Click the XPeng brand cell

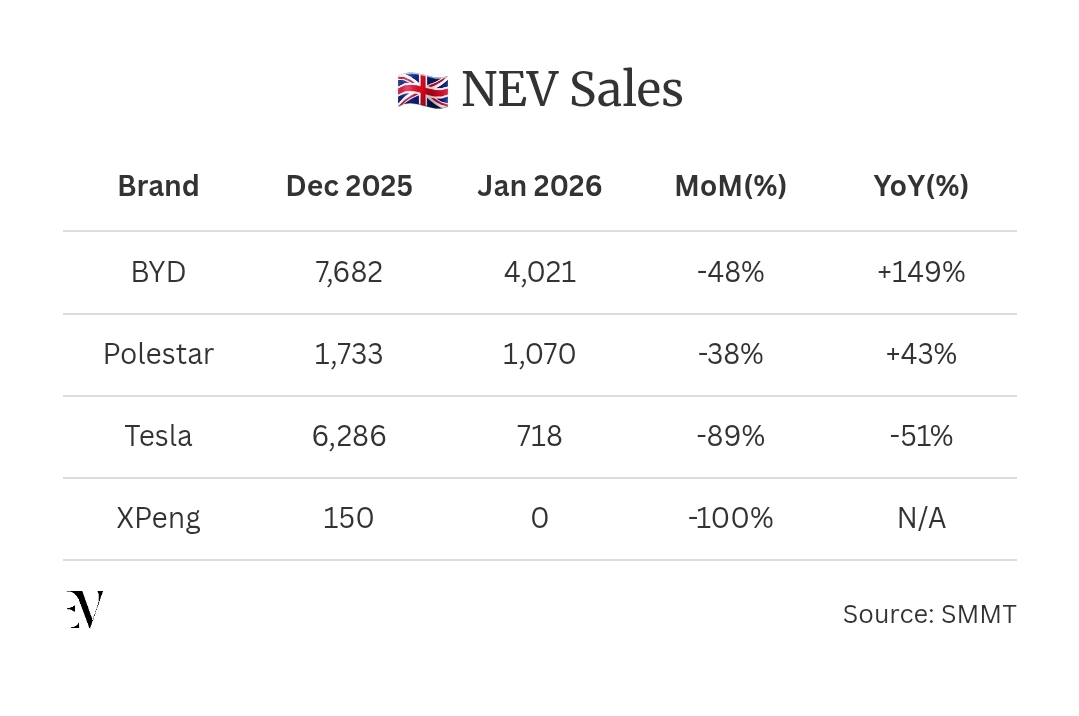click(x=158, y=518)
